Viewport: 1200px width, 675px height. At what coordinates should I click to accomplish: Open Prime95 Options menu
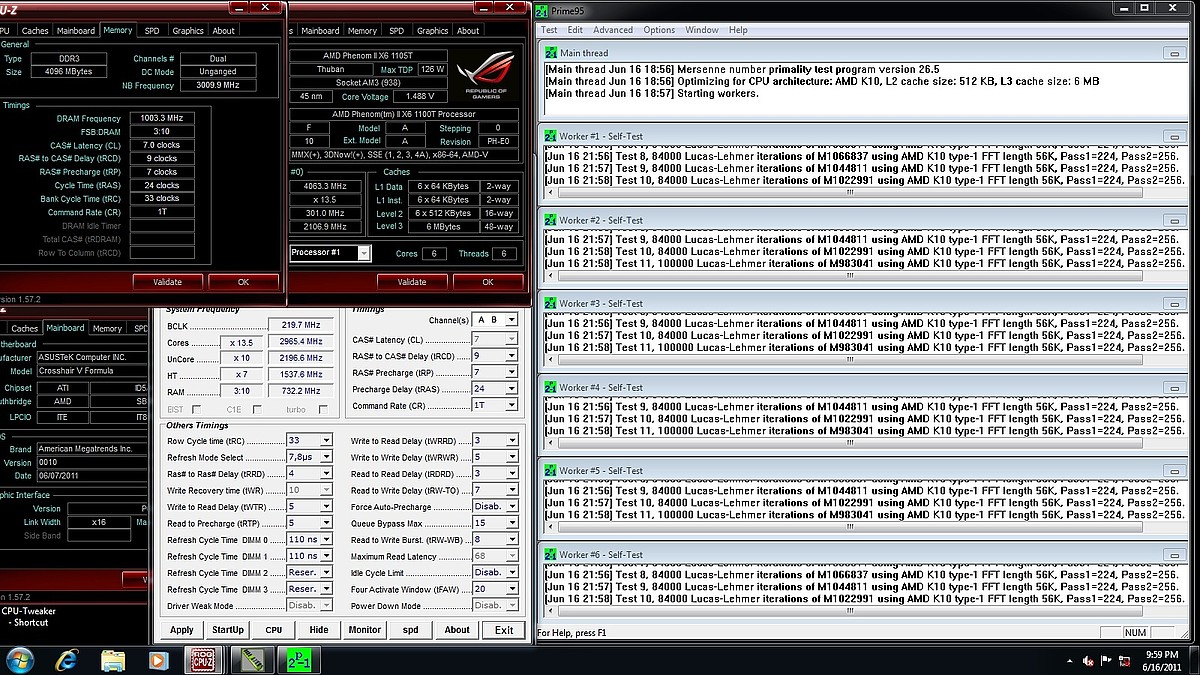click(659, 30)
